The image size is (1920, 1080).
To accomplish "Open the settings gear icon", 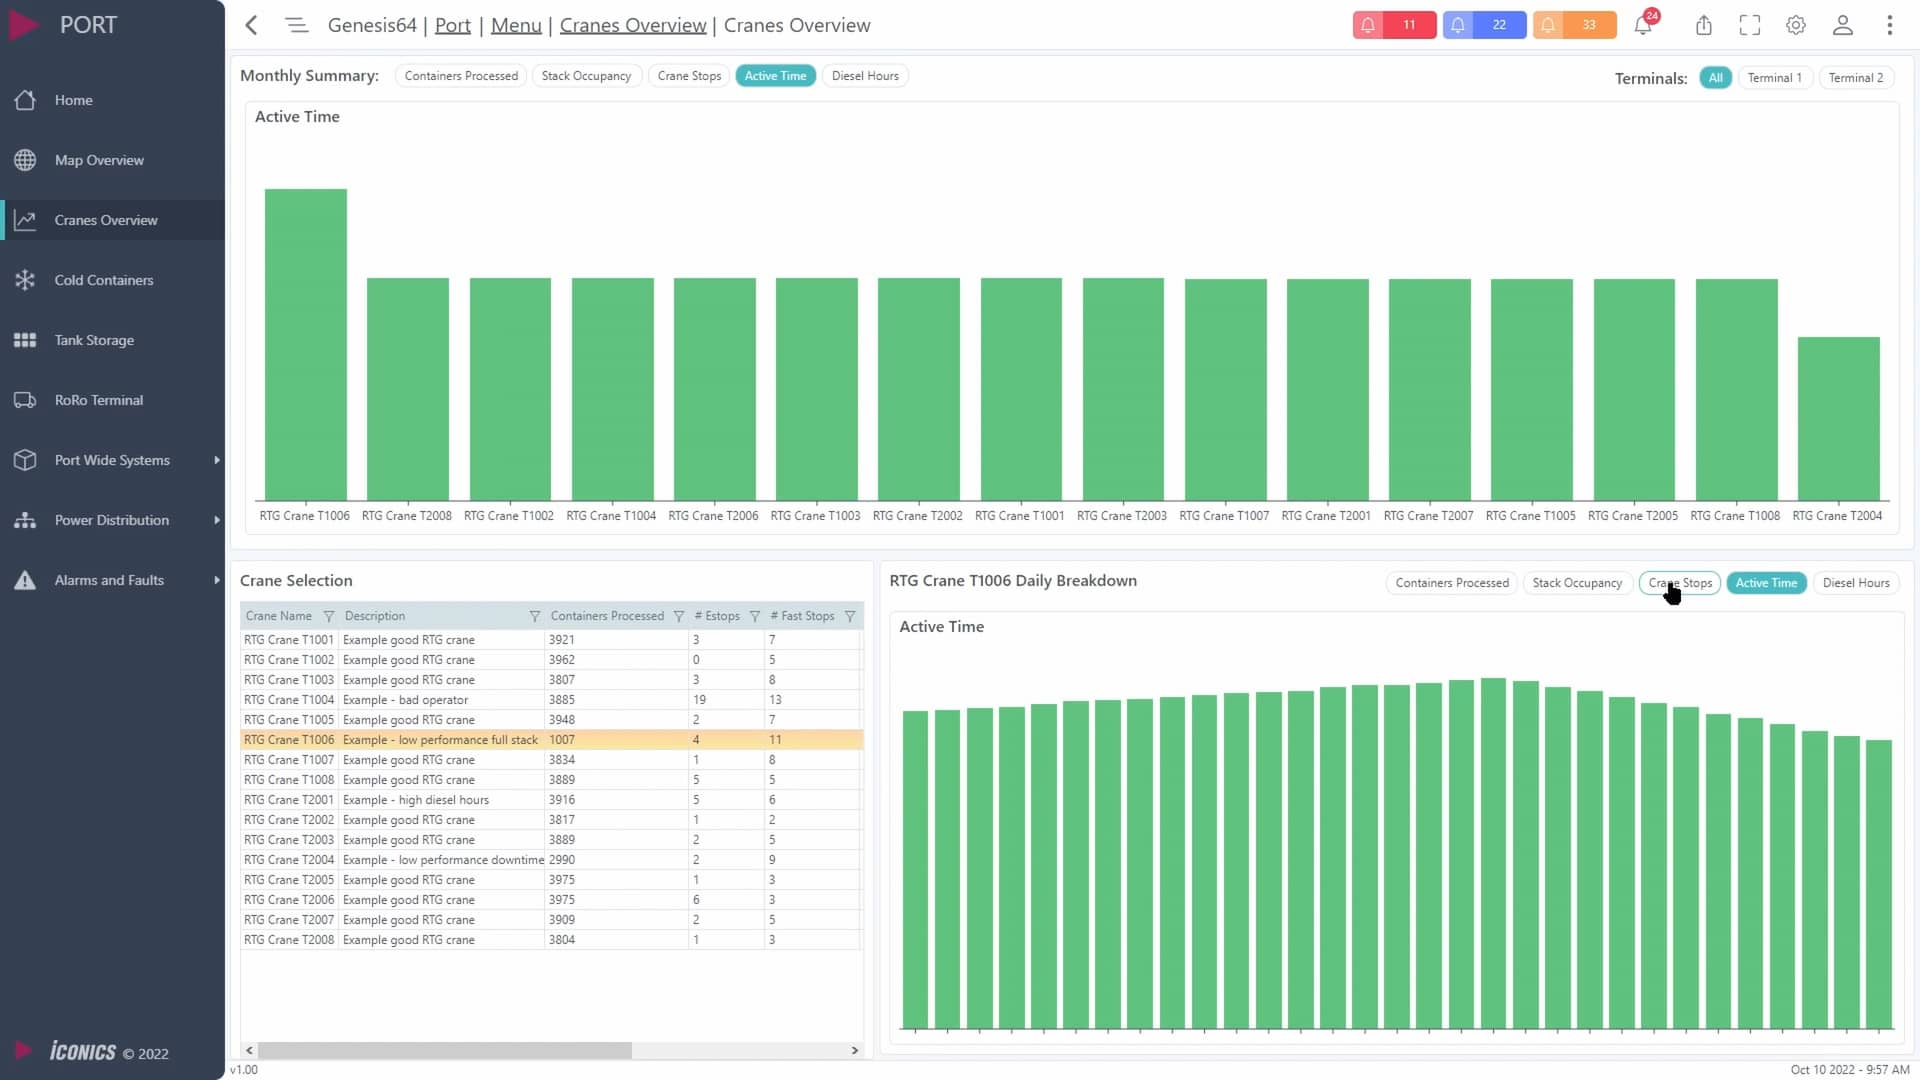I will [x=1796, y=25].
